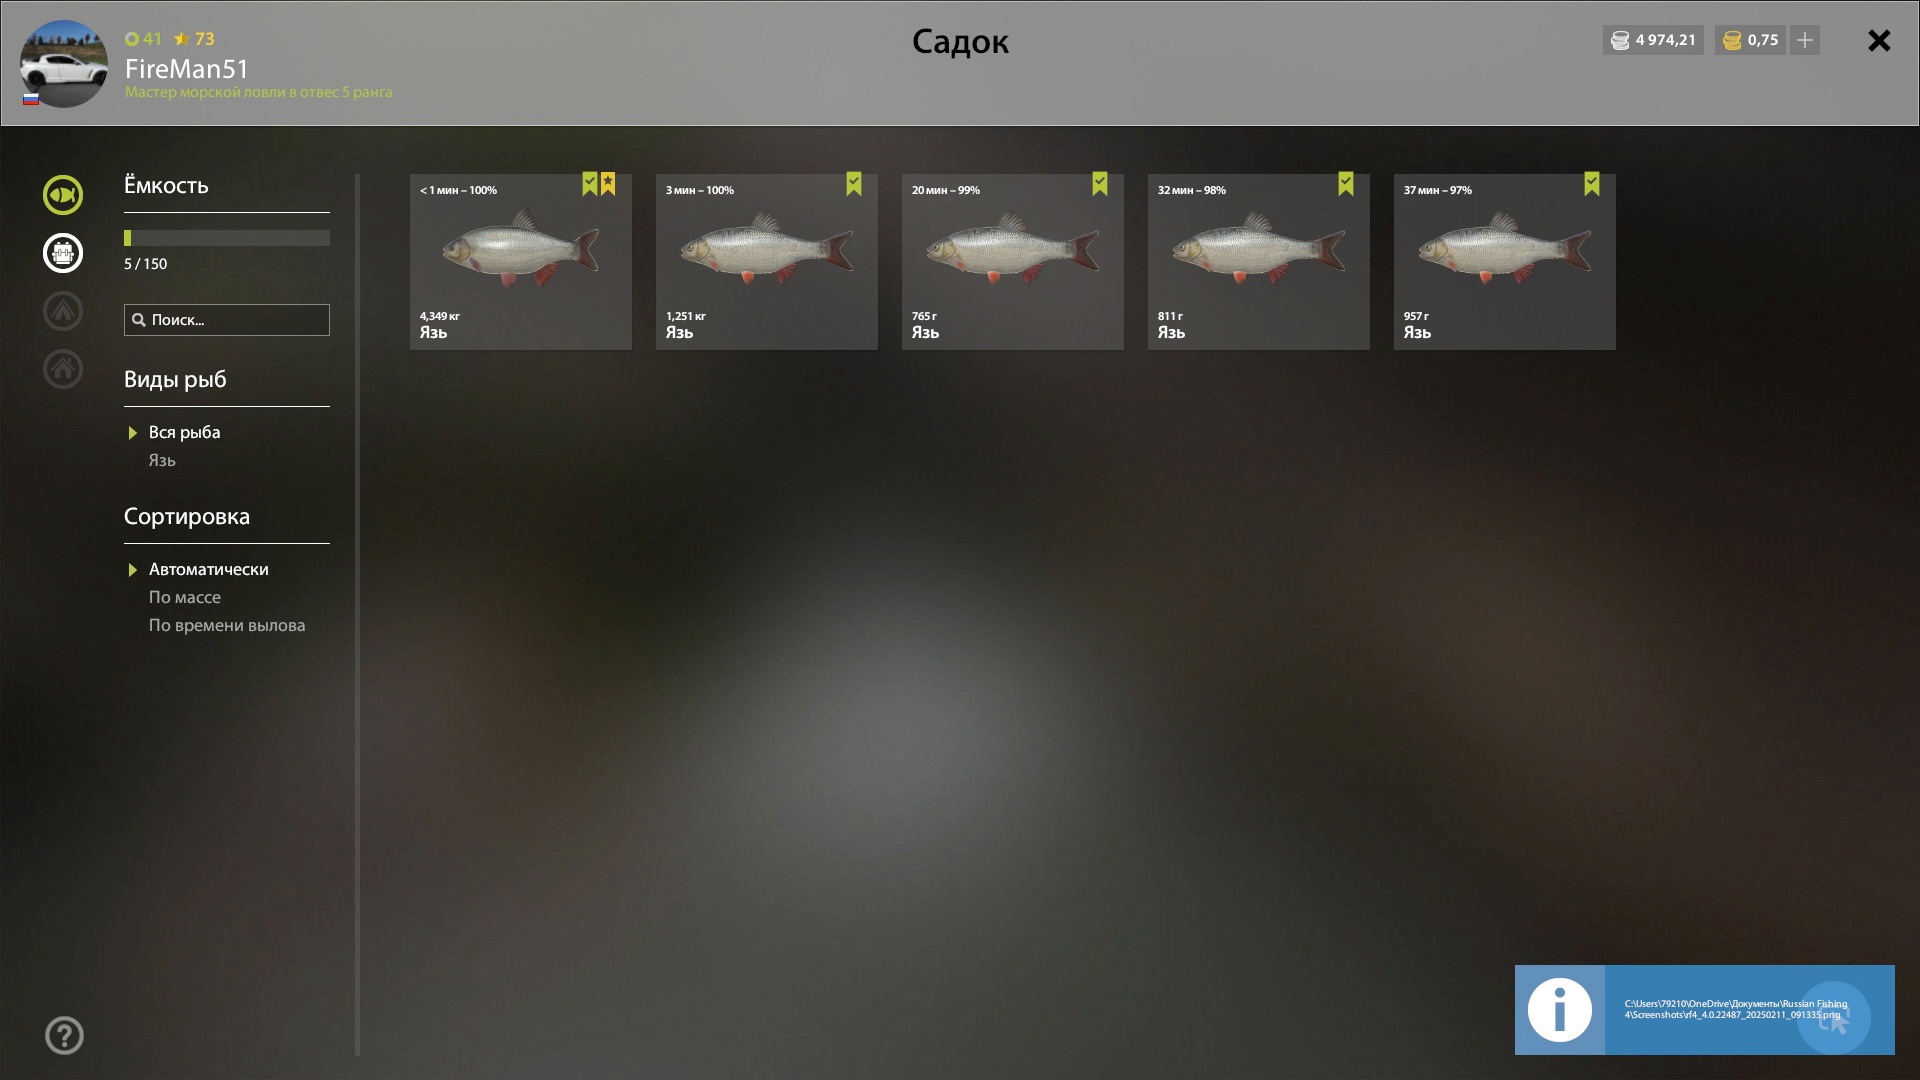Sort fish По времени вылова
Screen dimensions: 1920x1080
point(227,625)
